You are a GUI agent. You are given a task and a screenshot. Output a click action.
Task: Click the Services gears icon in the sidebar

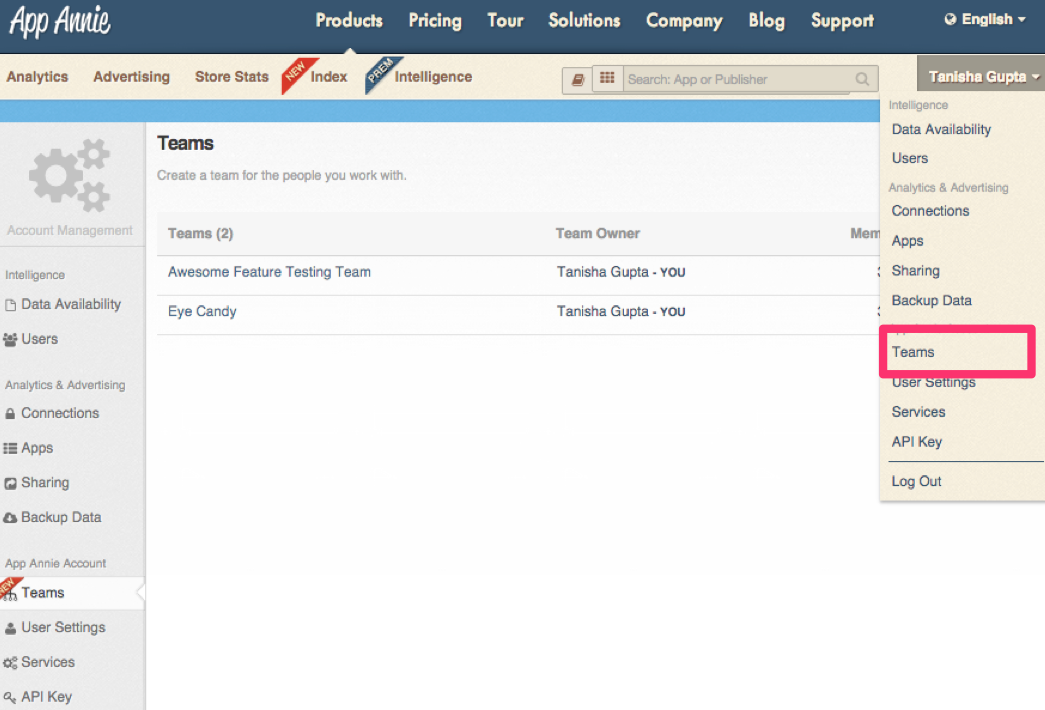point(10,663)
